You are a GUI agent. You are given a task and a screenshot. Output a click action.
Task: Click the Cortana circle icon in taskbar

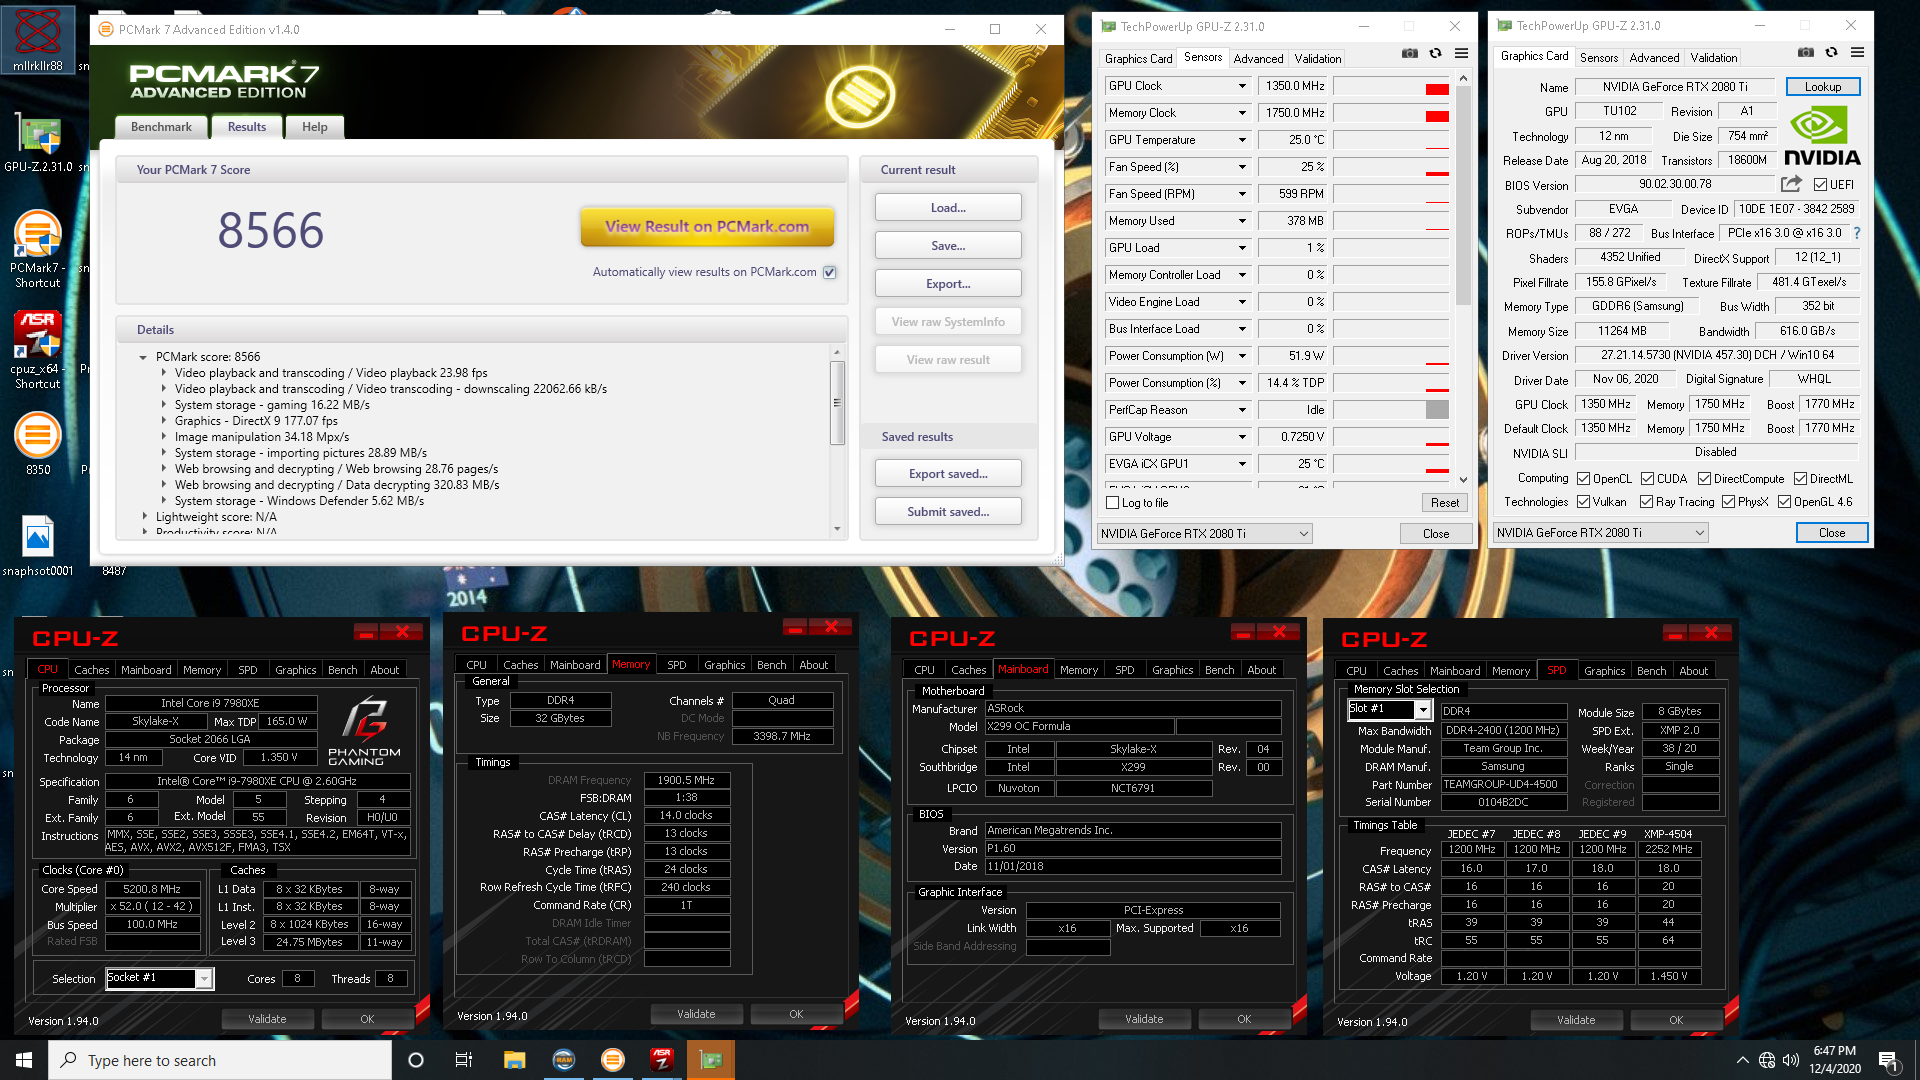pyautogui.click(x=416, y=1060)
